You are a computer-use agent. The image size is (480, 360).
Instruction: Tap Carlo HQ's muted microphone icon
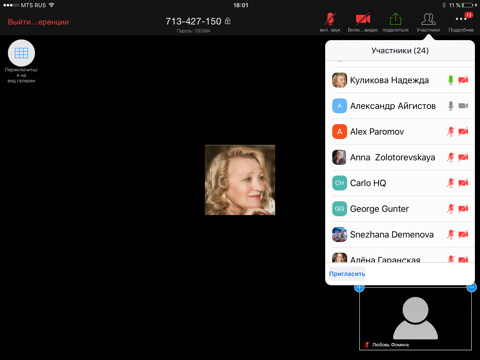(451, 183)
